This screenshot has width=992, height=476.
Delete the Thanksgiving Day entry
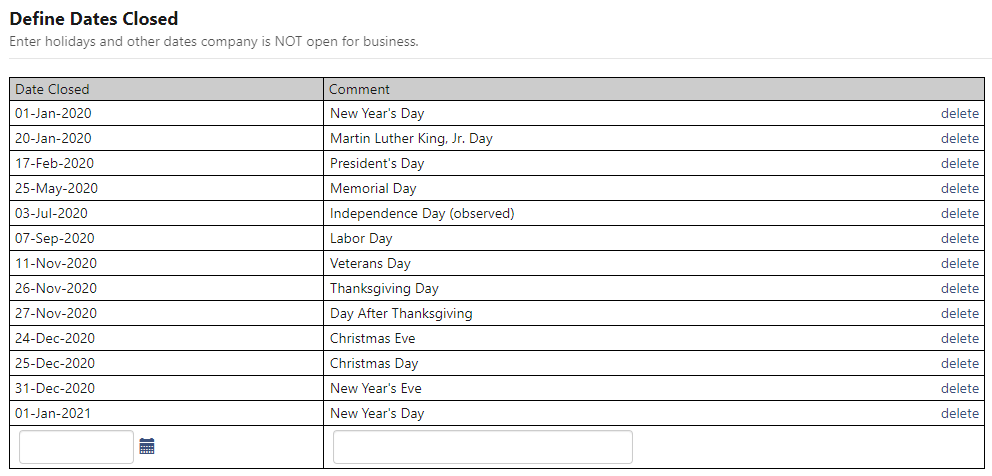coord(959,288)
